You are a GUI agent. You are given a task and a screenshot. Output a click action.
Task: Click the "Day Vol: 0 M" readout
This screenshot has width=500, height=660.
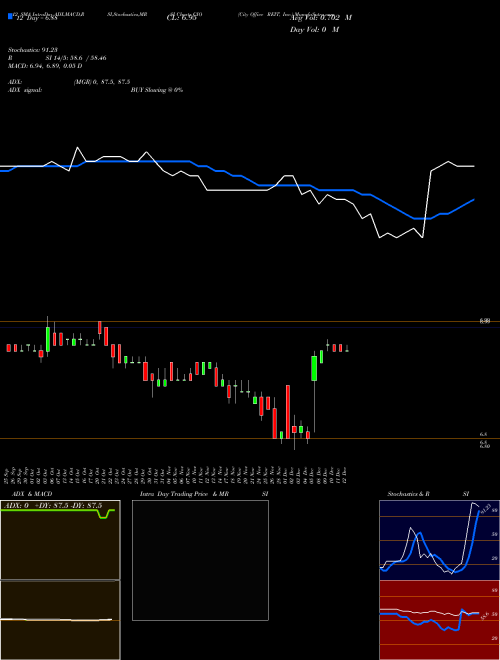point(314,30)
